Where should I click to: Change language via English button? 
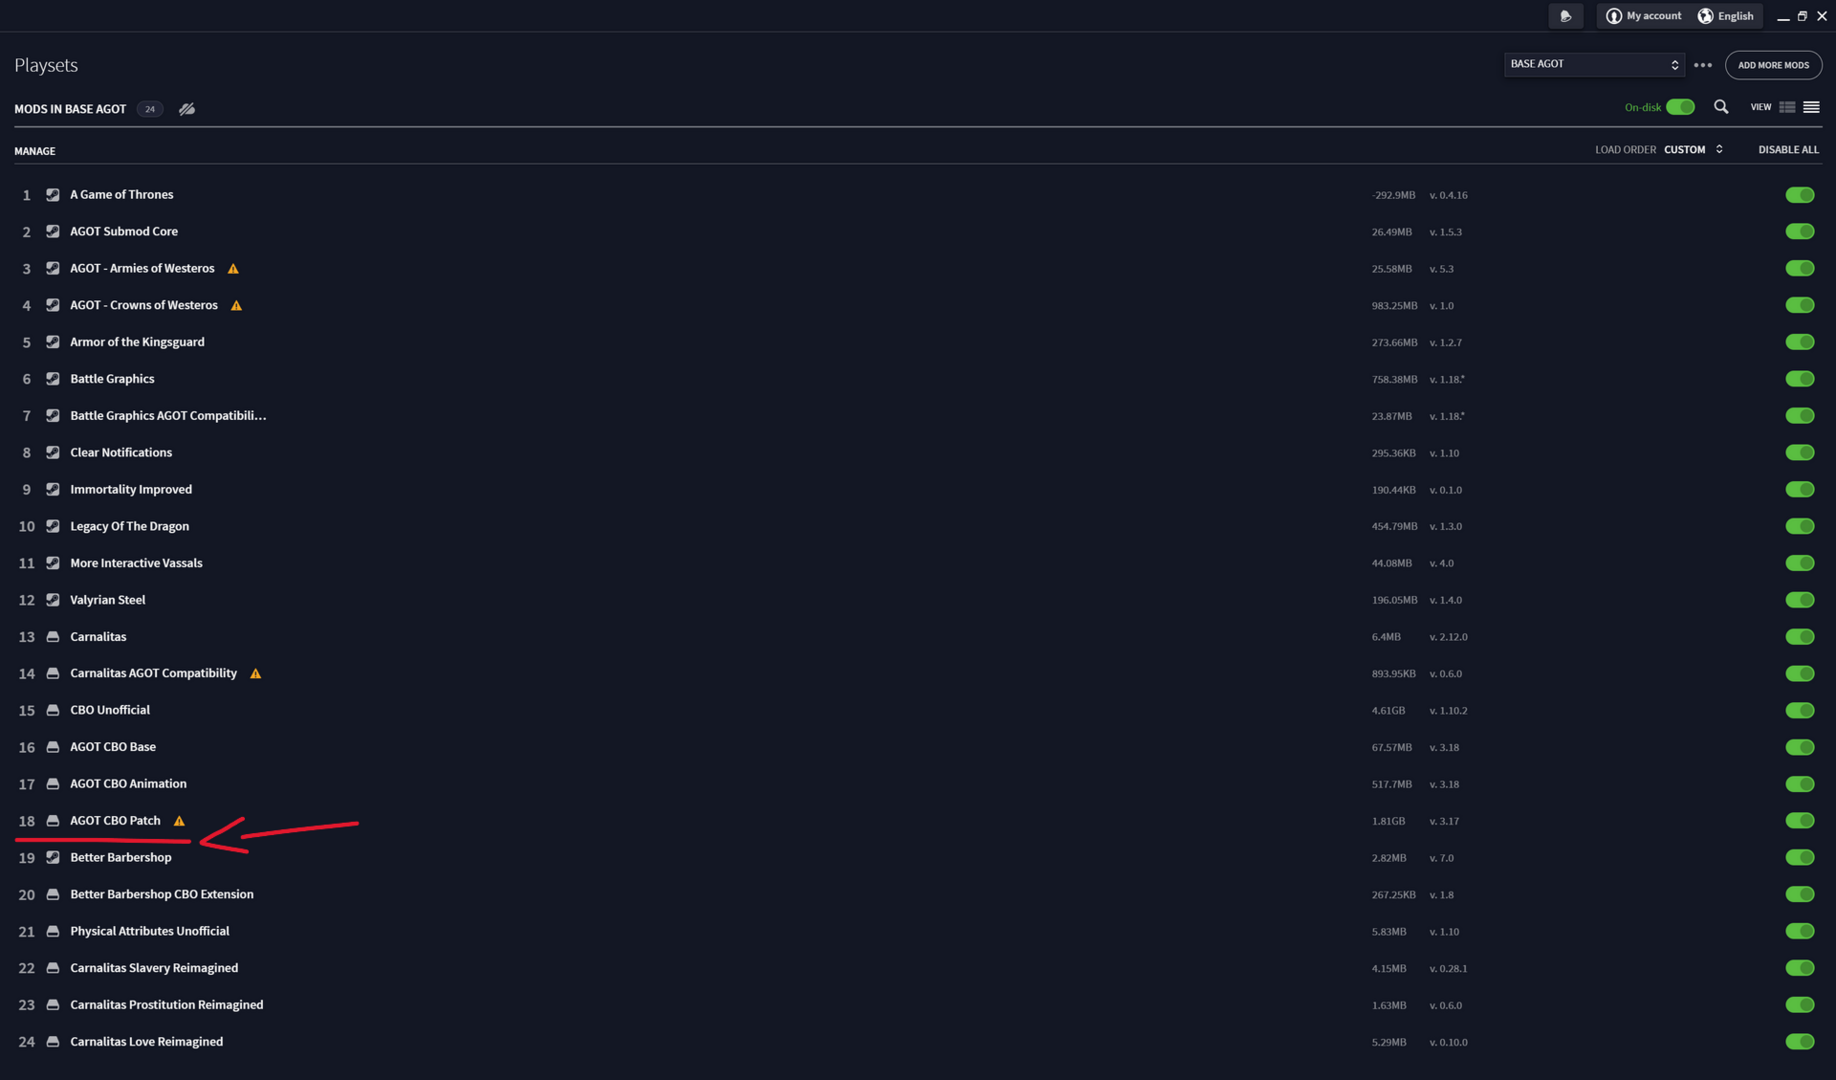(1726, 16)
